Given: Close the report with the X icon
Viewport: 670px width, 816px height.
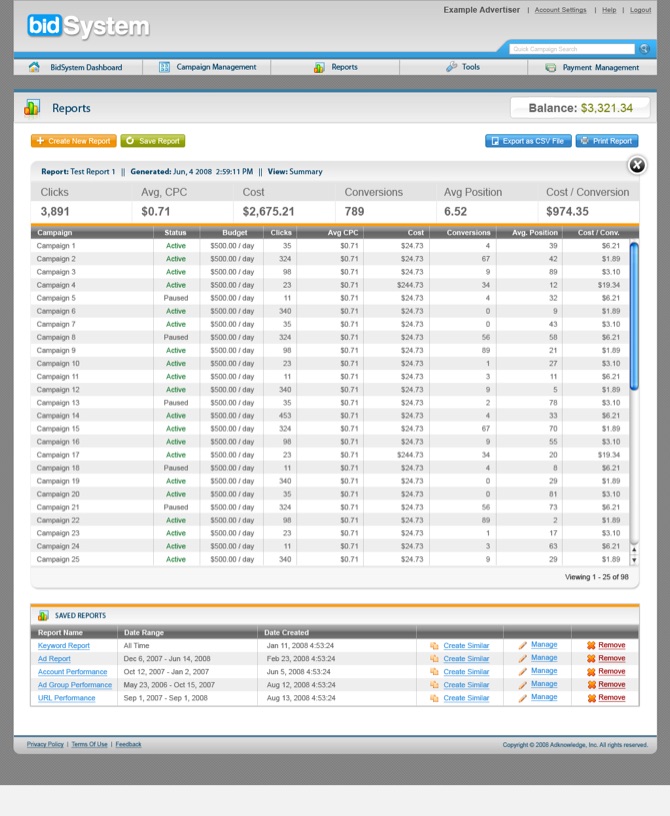Looking at the screenshot, I should click(637, 165).
